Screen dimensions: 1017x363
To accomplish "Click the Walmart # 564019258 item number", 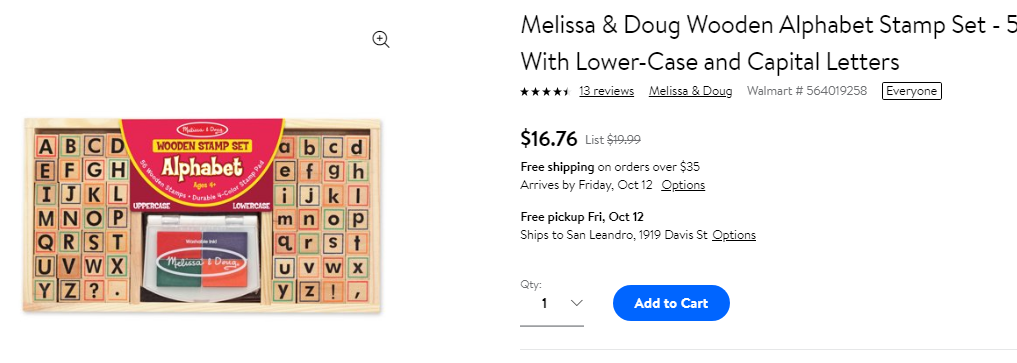I will 807,91.
